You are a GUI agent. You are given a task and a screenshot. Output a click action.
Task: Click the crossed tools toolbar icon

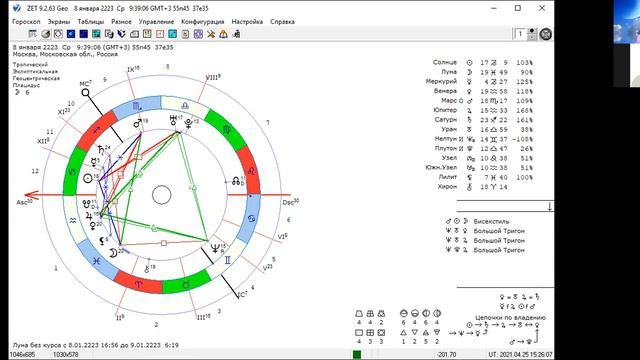point(211,34)
